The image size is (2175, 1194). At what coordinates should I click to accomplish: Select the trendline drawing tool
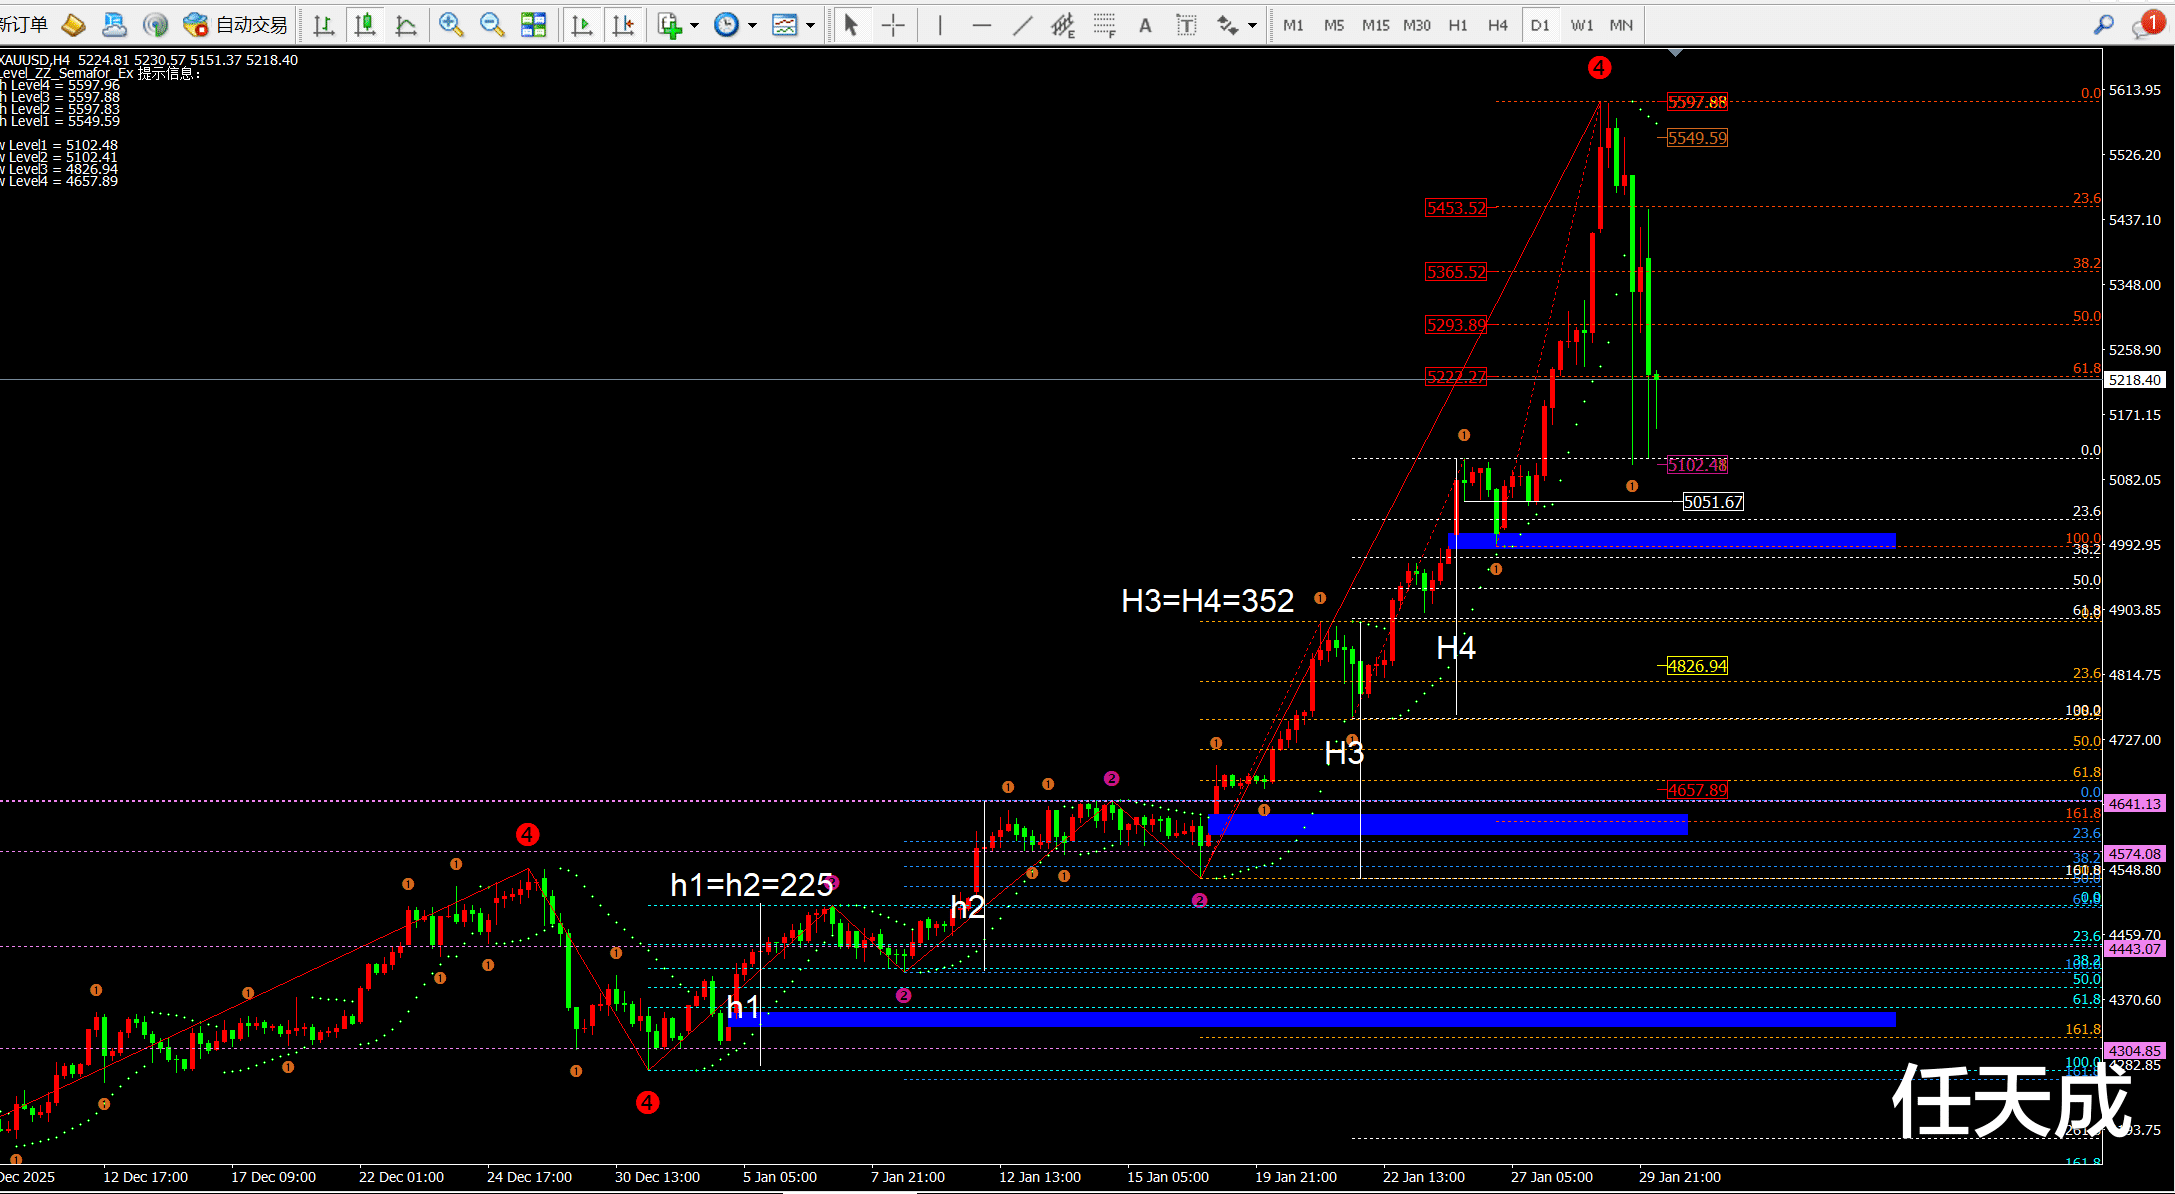click(1022, 25)
